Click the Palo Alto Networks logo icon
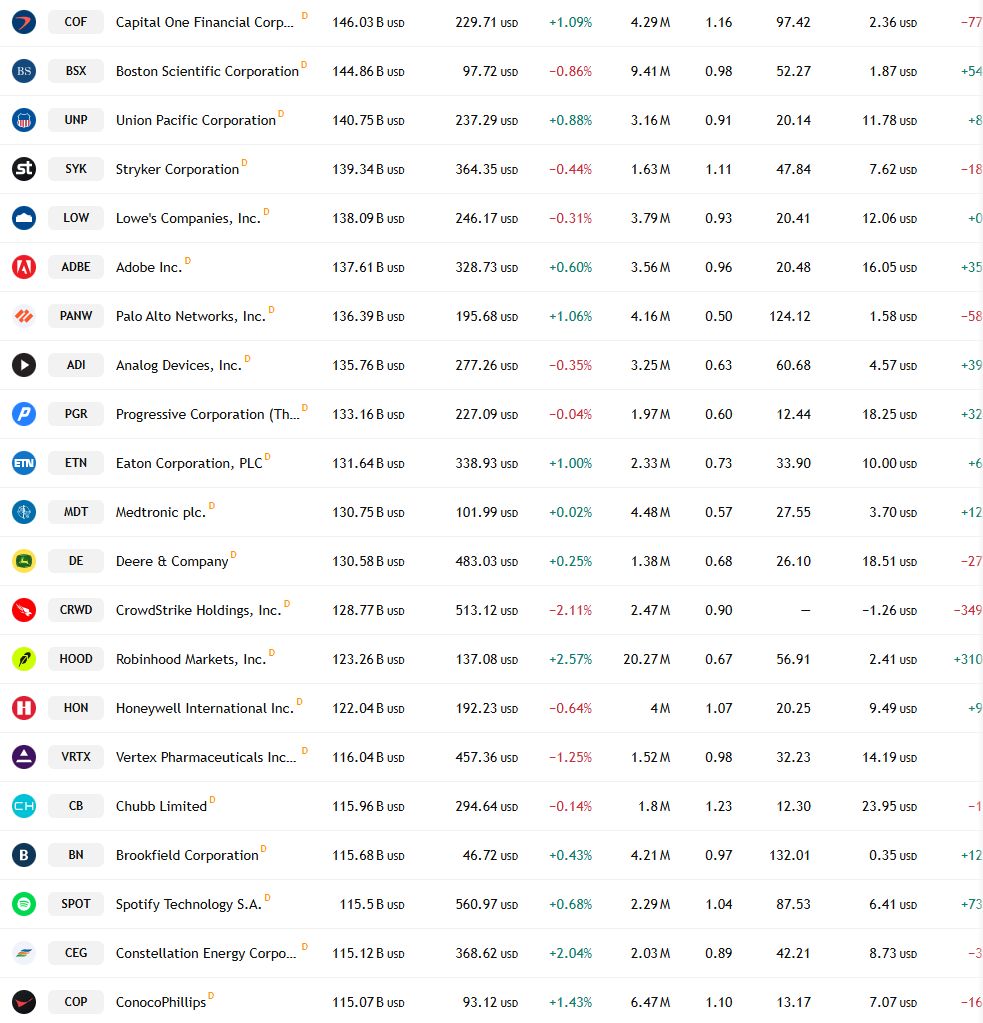 pos(24,316)
